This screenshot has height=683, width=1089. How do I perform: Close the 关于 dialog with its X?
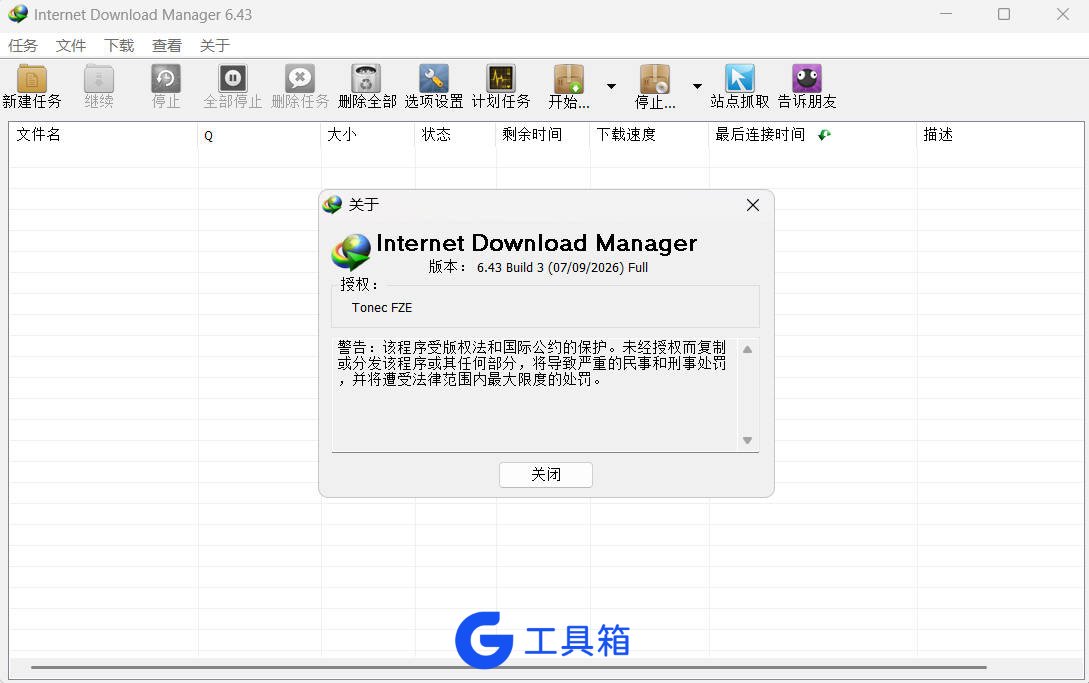(x=753, y=205)
